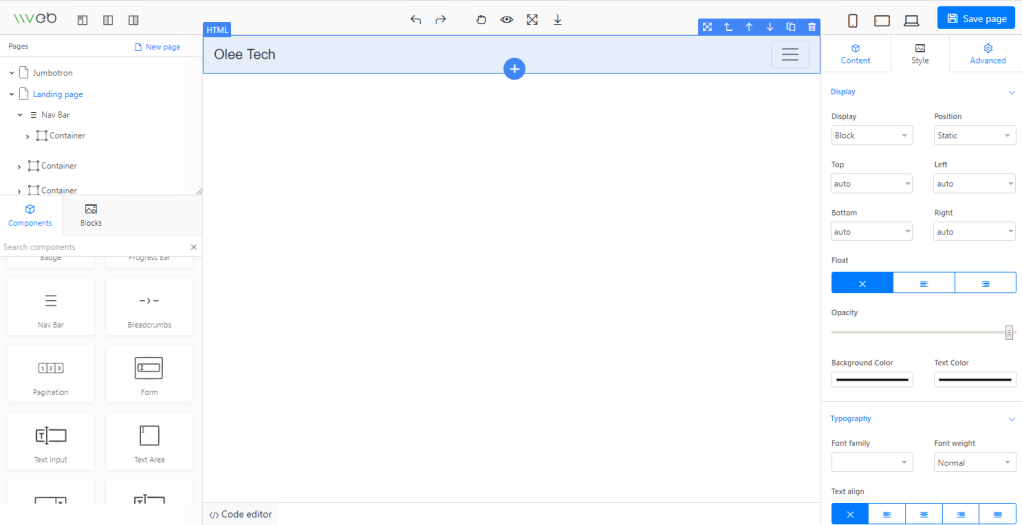
Task: Click the redo arrow icon
Action: click(441, 20)
